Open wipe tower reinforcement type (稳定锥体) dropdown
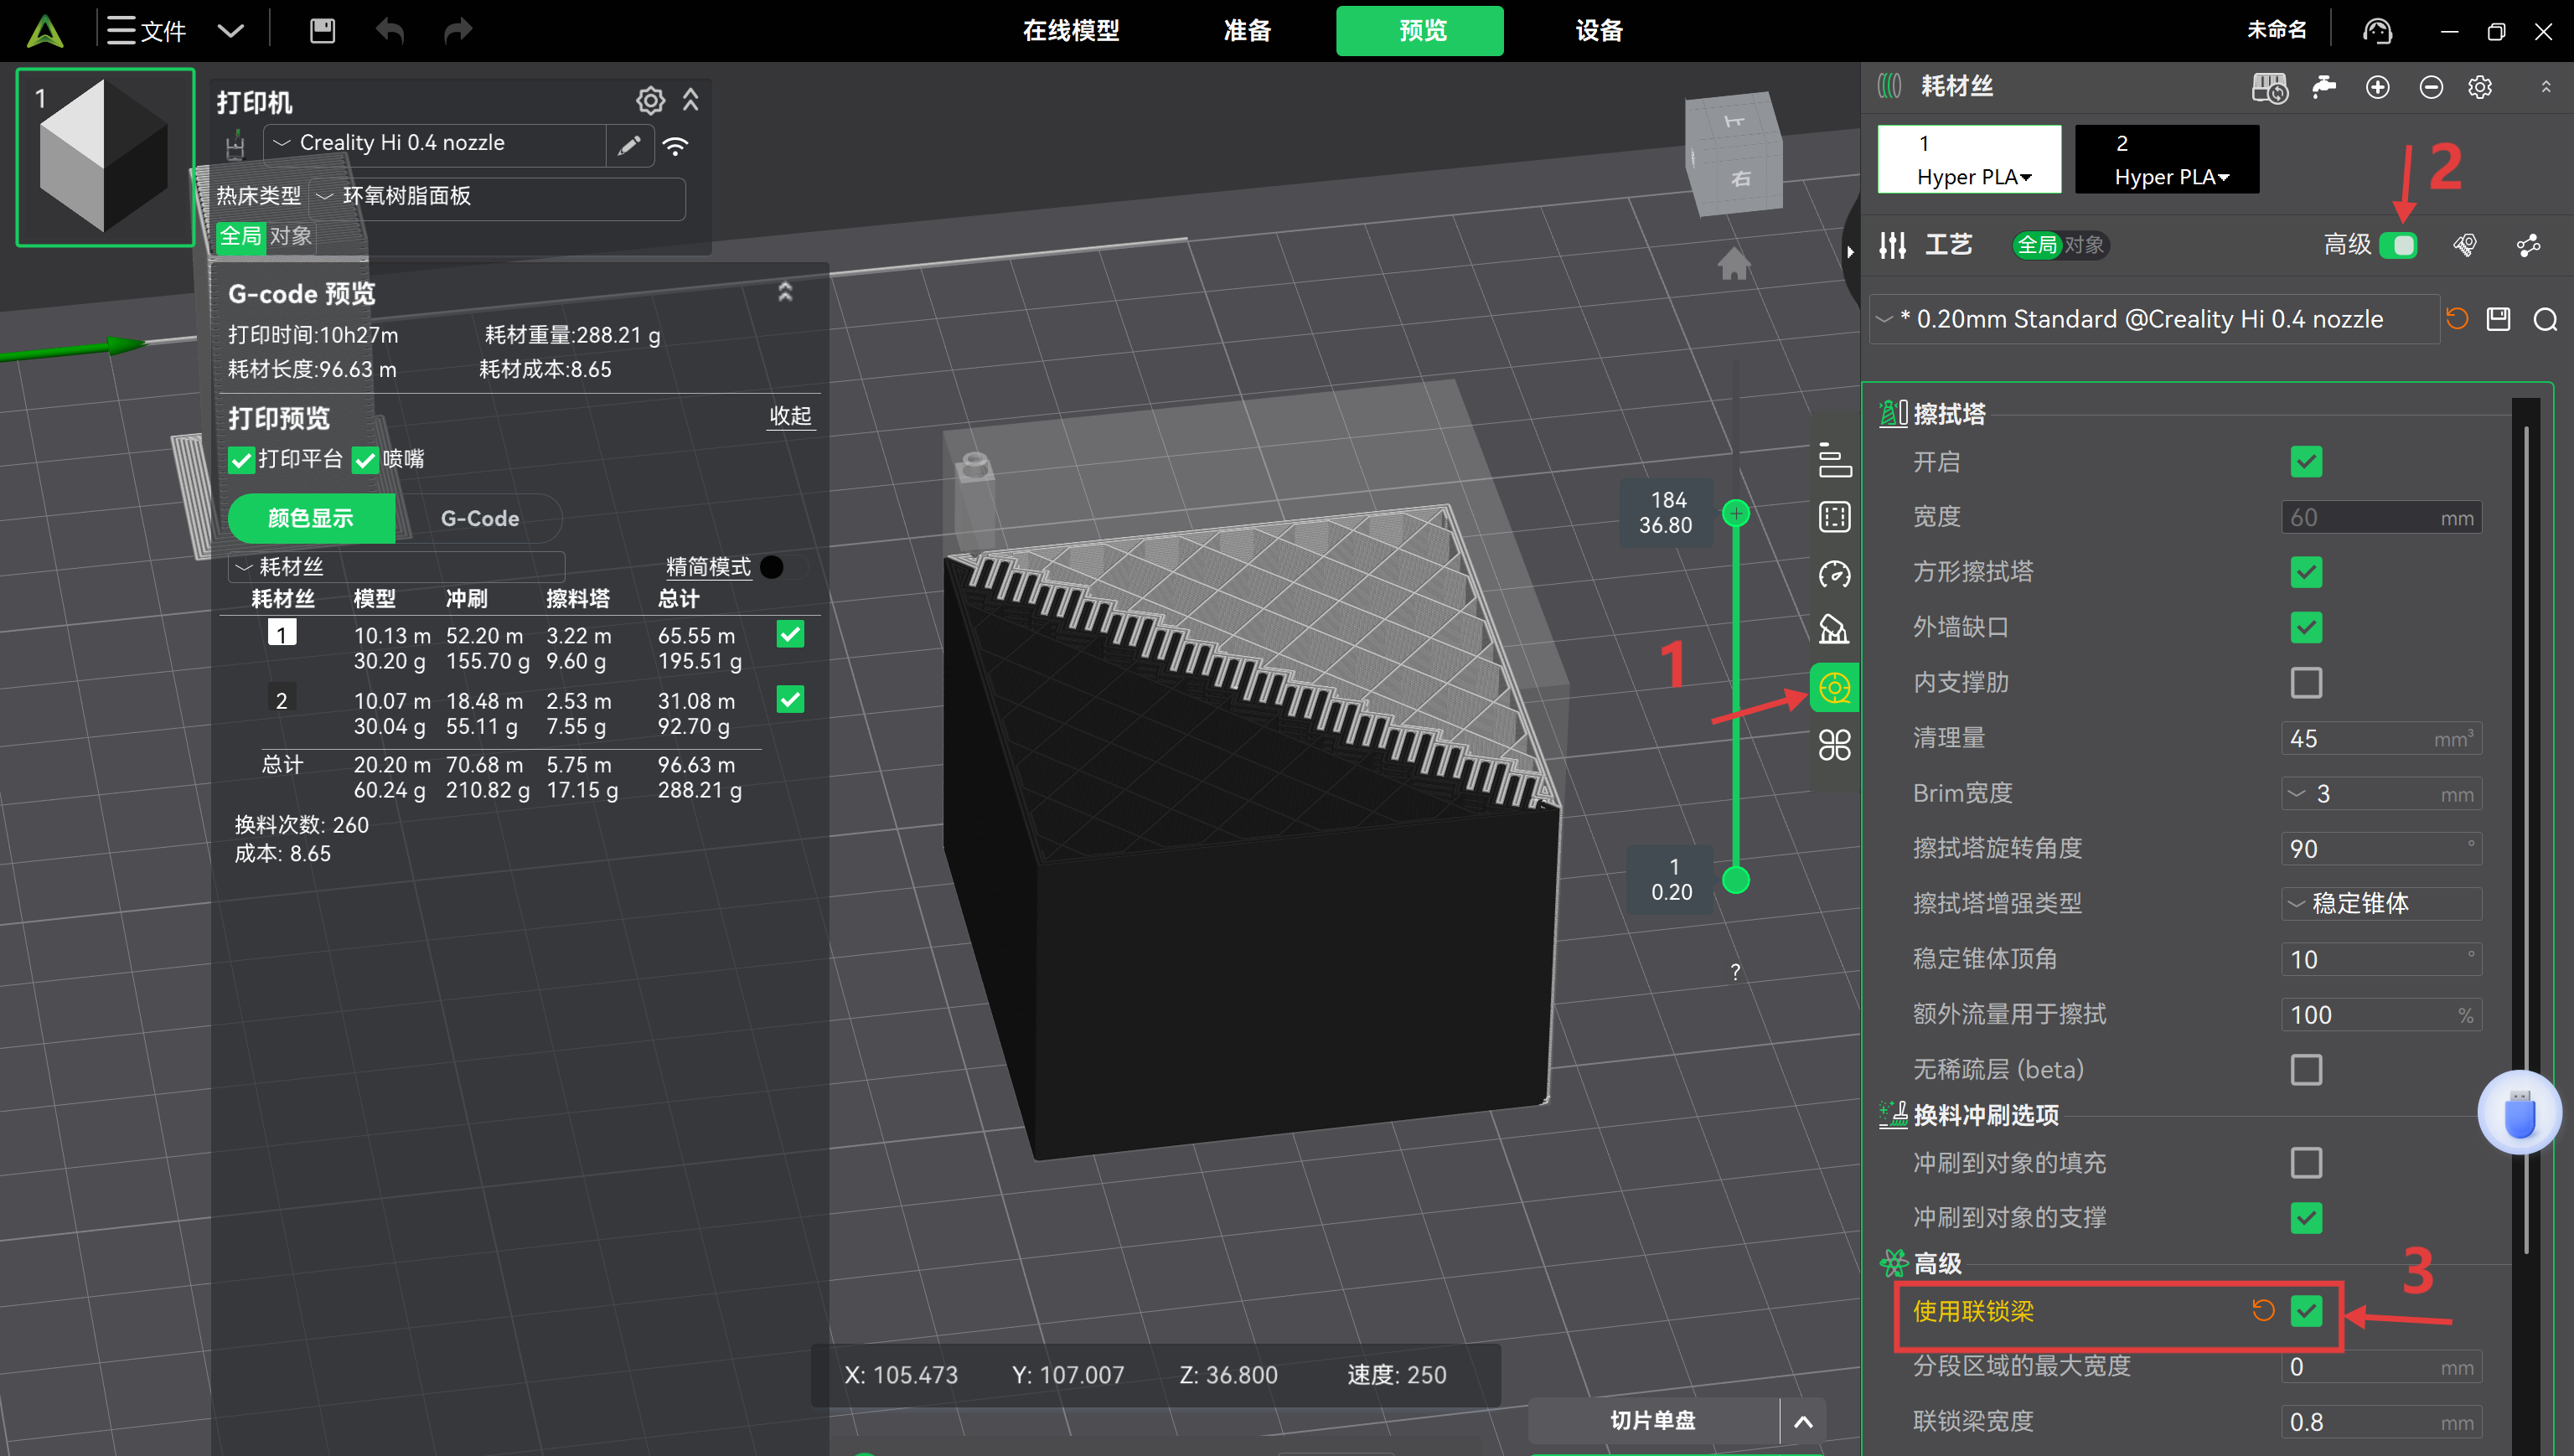The image size is (2574, 1456). tap(2381, 903)
